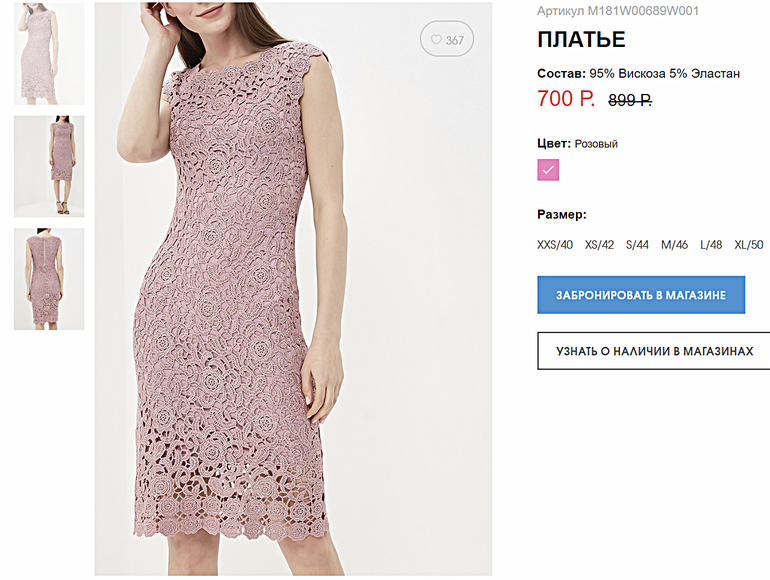Click Узнать о наличии в магазинах button
The image size is (770, 580).
(655, 352)
